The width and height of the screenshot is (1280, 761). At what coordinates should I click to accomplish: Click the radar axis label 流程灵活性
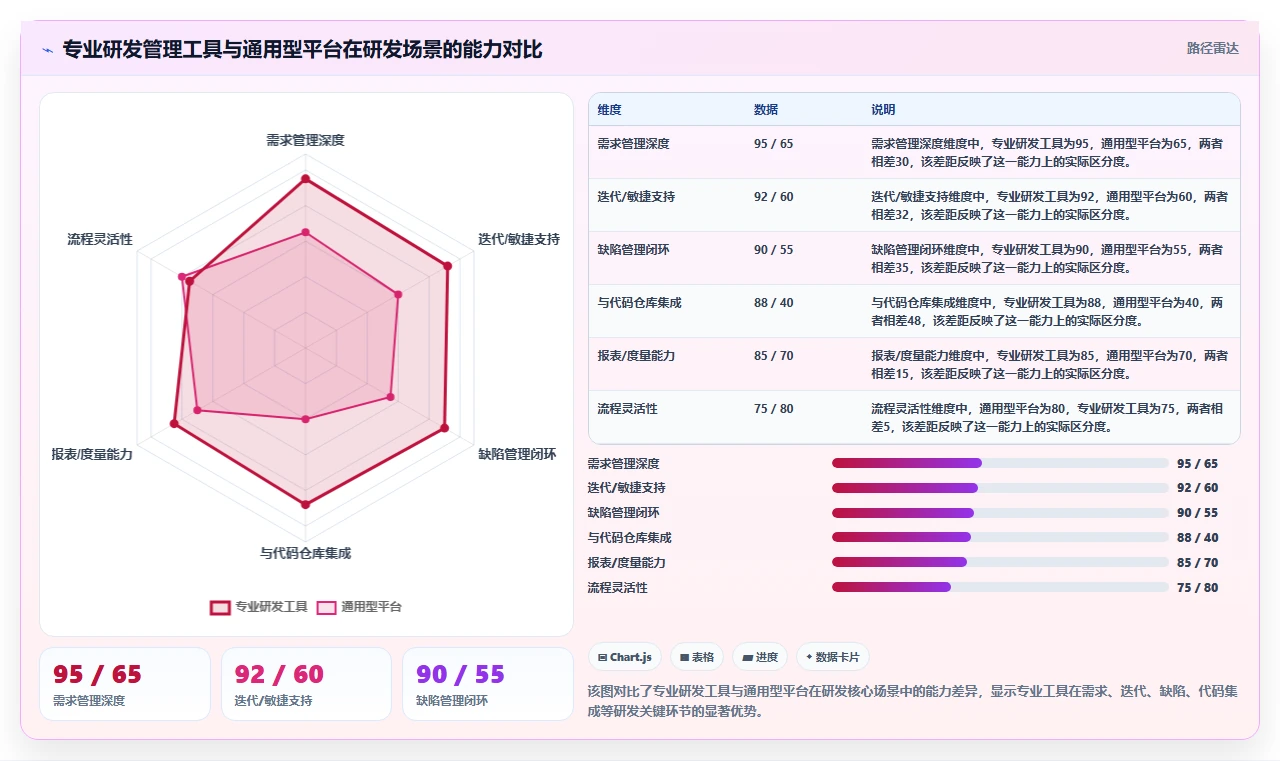(100, 240)
